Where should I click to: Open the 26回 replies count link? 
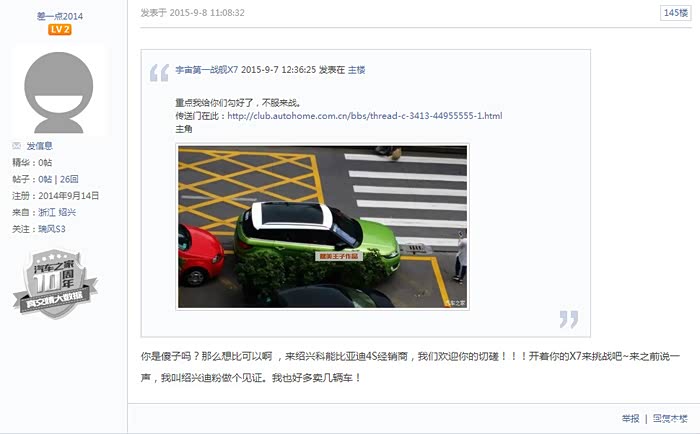pyautogui.click(x=69, y=179)
